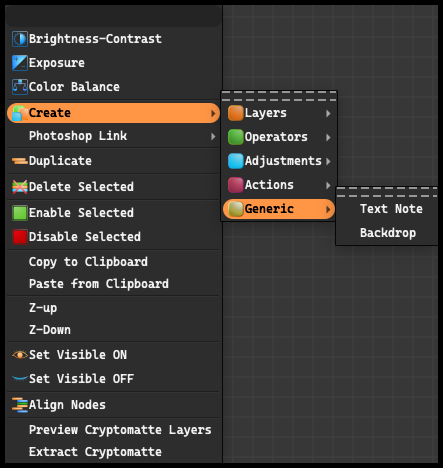This screenshot has width=443, height=468.
Task: Set visibility off with closed-eye icon
Action: [x=20, y=378]
